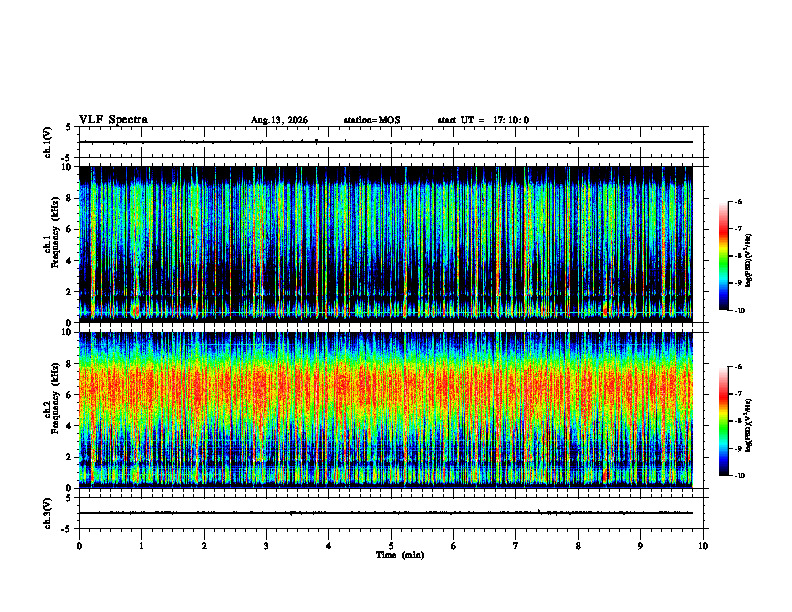Click the ch.2 Frequency (kHz) axis label
The height and width of the screenshot is (612, 792).
51,398
